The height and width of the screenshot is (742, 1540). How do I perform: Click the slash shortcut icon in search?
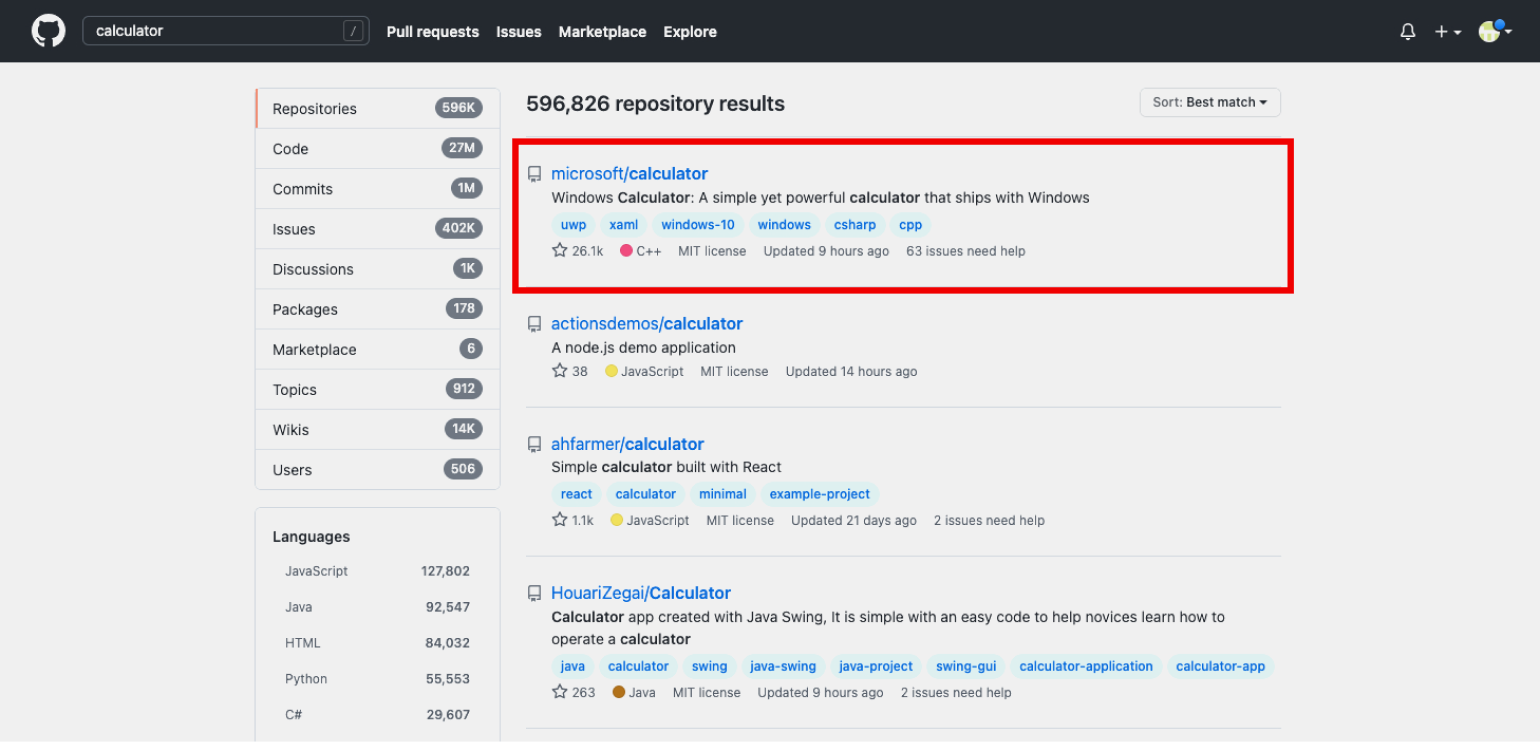pyautogui.click(x=353, y=31)
